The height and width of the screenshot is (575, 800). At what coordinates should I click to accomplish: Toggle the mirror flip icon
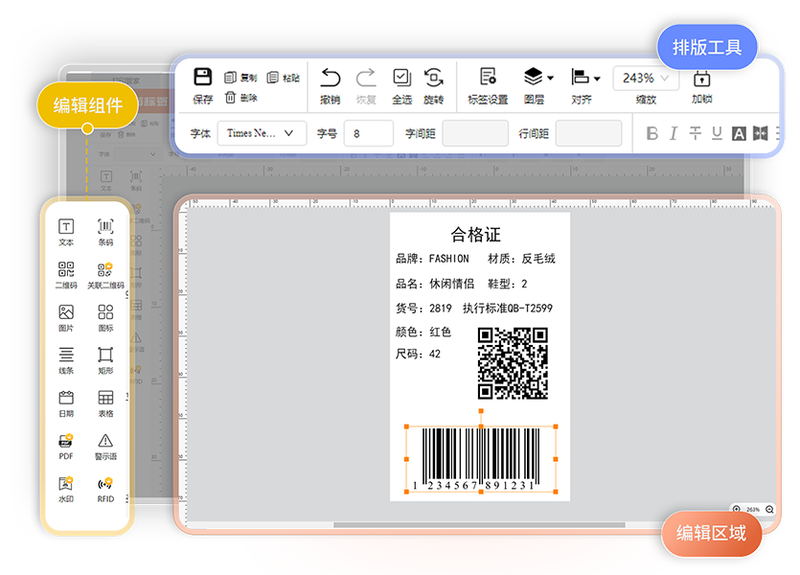point(760,134)
